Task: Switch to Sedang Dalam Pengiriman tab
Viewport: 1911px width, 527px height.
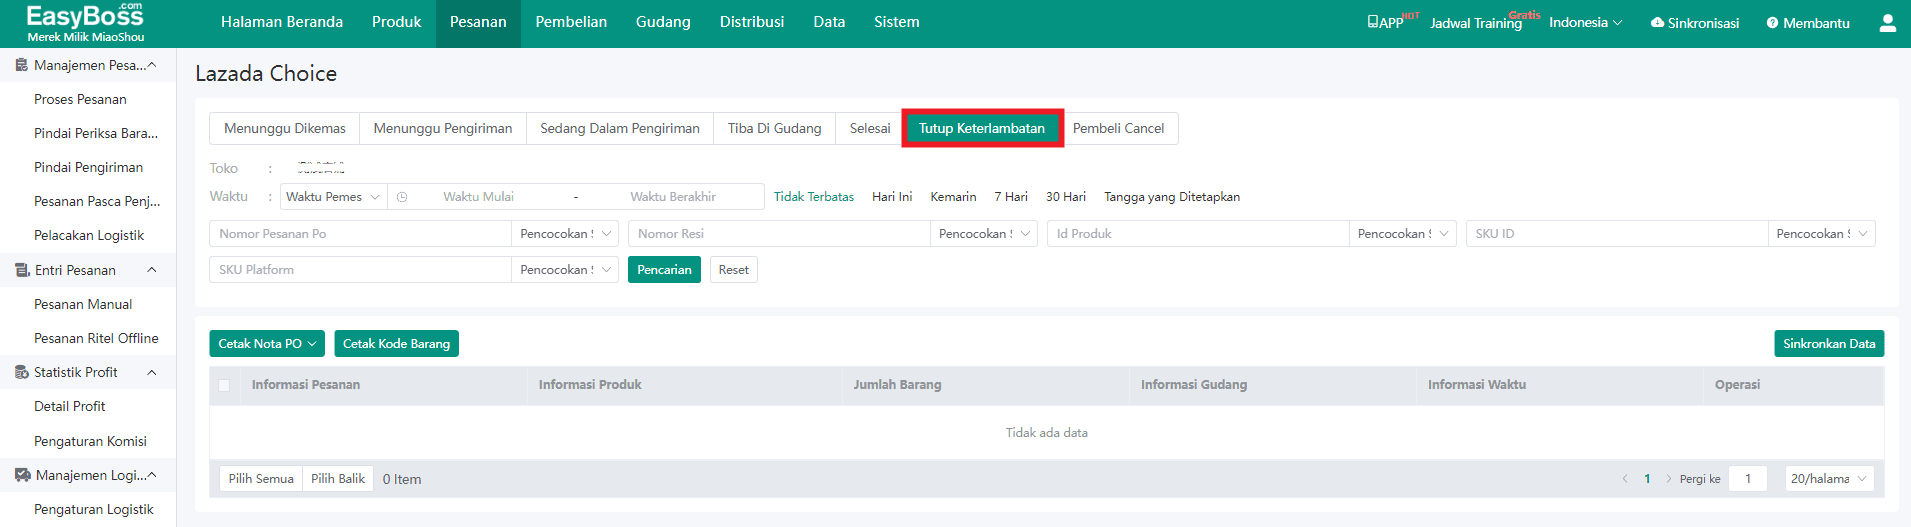Action: pos(620,129)
